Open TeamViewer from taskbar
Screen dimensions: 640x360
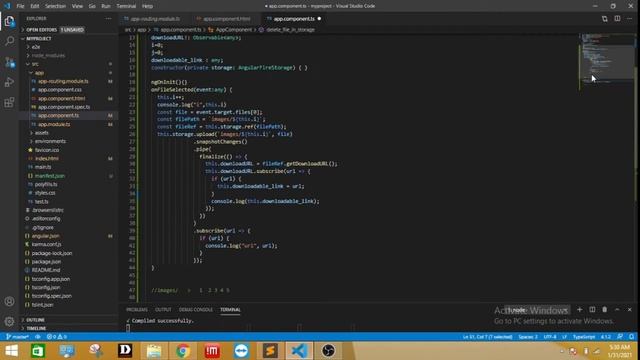click(241, 351)
